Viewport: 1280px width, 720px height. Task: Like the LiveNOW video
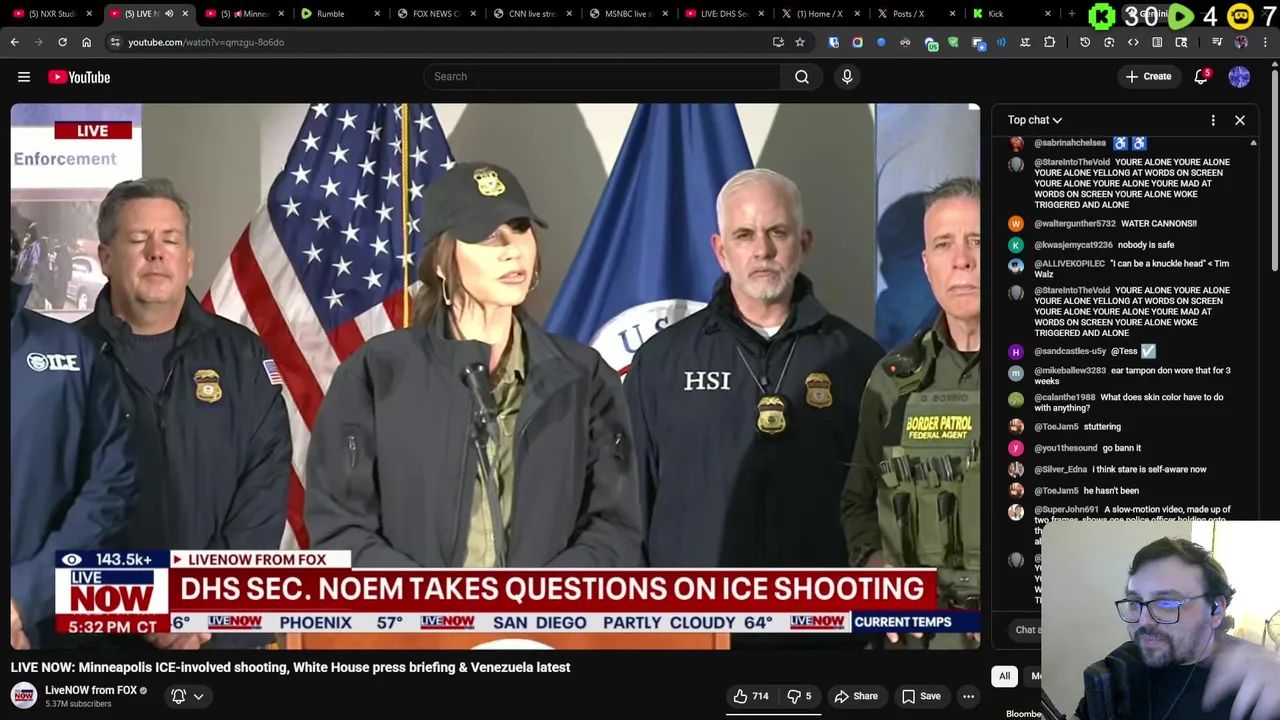750,696
